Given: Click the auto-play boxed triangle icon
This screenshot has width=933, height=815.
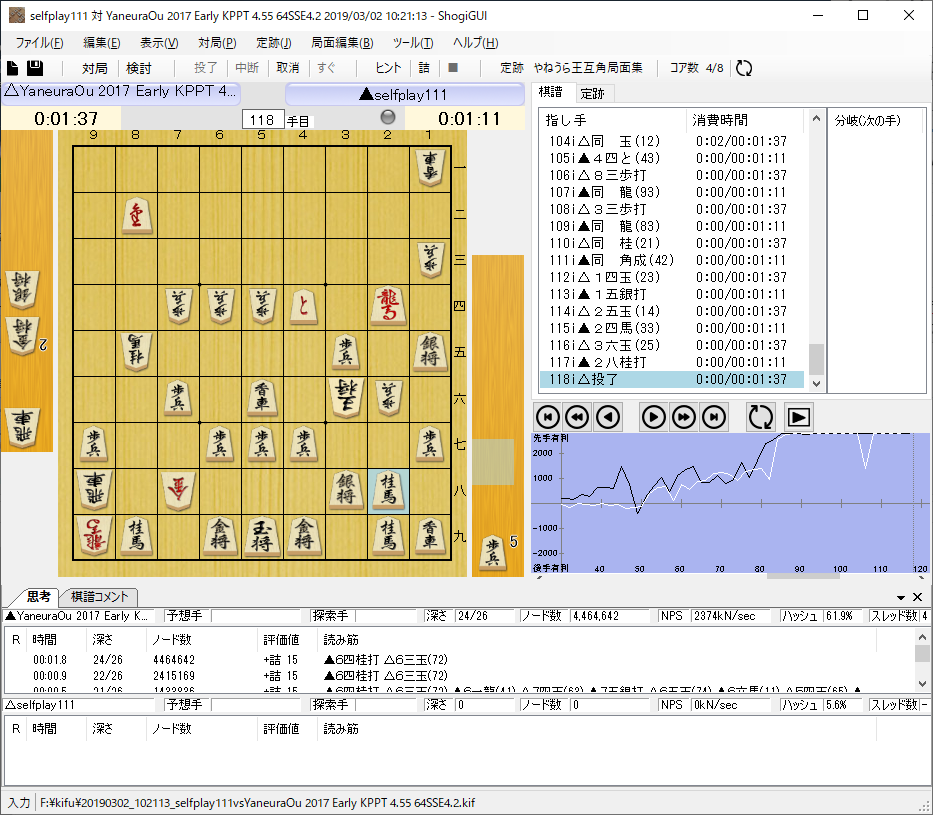Looking at the screenshot, I should point(799,418).
